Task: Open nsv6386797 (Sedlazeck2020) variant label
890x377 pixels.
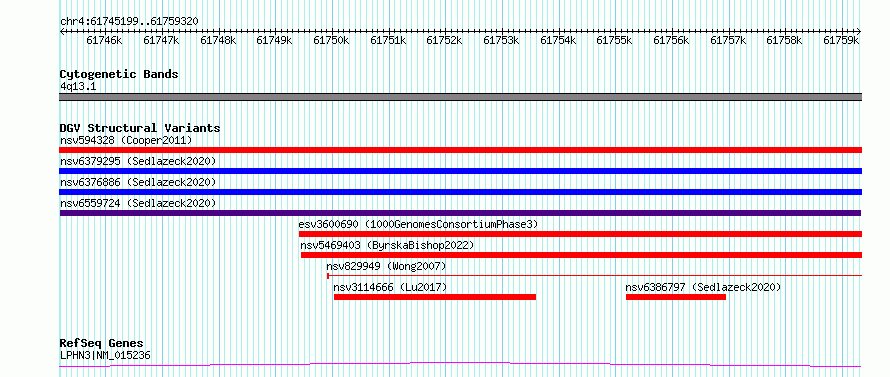Action: point(703,287)
